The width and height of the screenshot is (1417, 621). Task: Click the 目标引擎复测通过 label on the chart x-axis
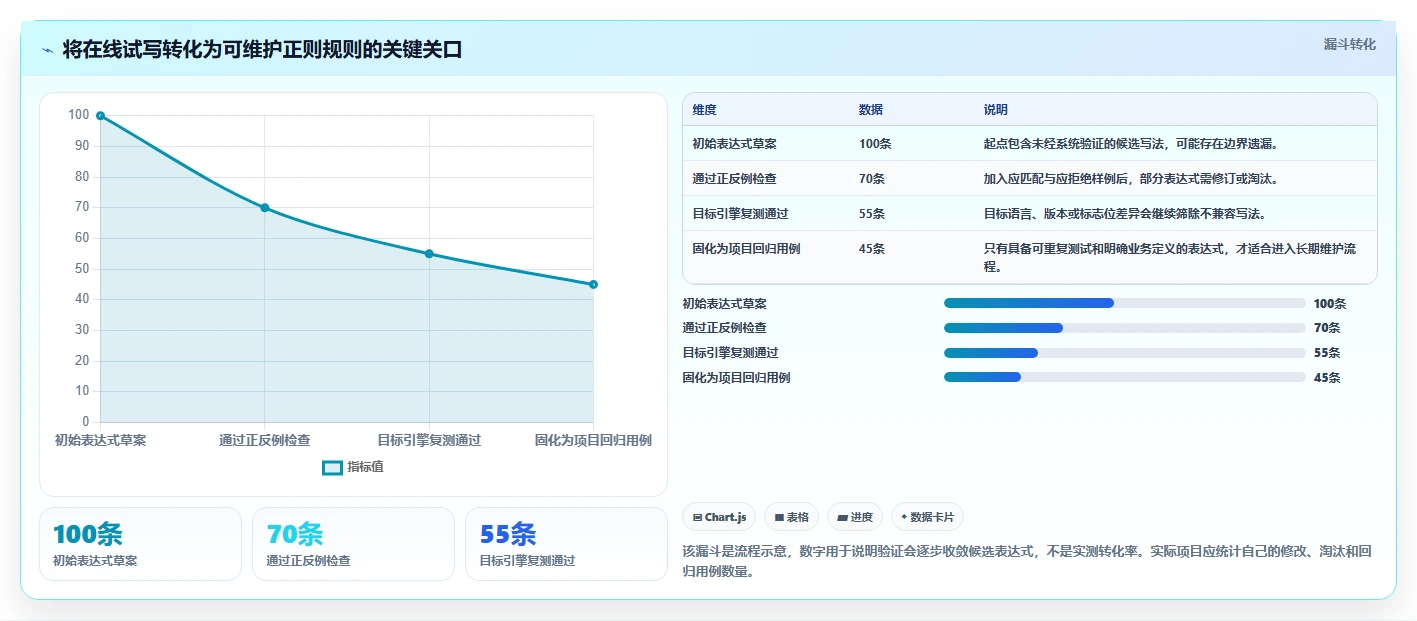pos(429,440)
